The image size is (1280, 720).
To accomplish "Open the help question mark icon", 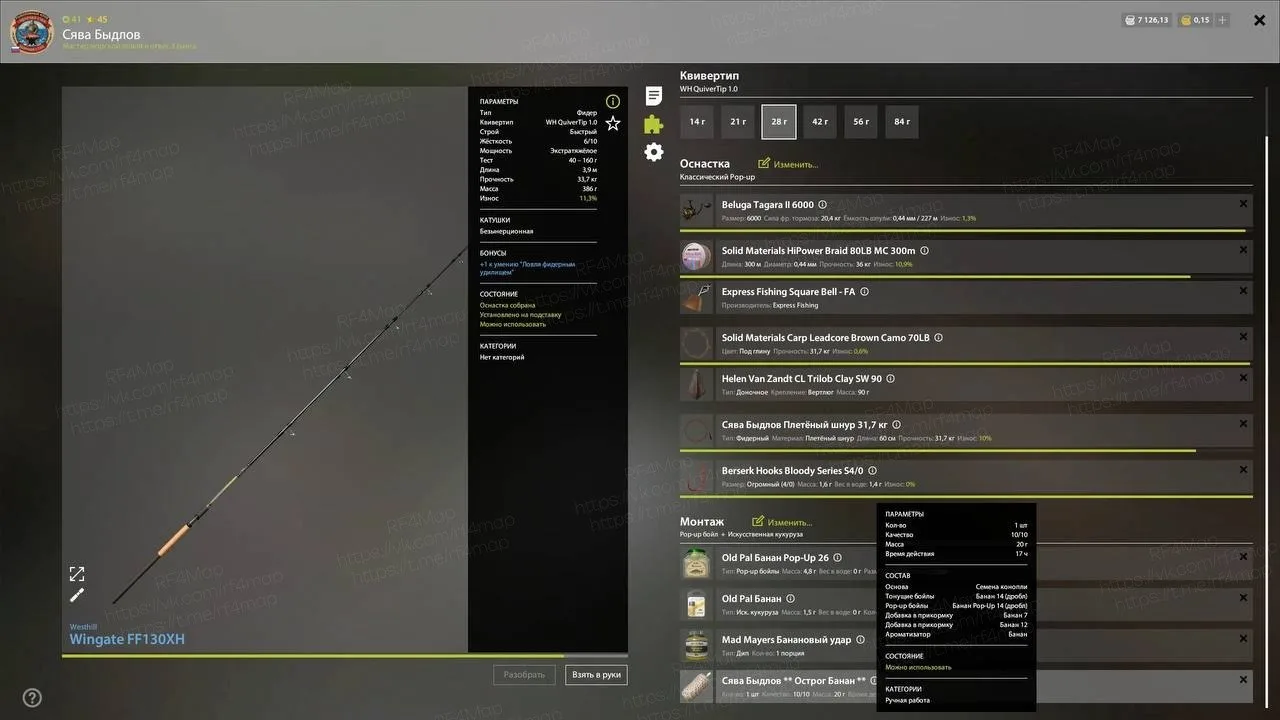I will point(32,697).
